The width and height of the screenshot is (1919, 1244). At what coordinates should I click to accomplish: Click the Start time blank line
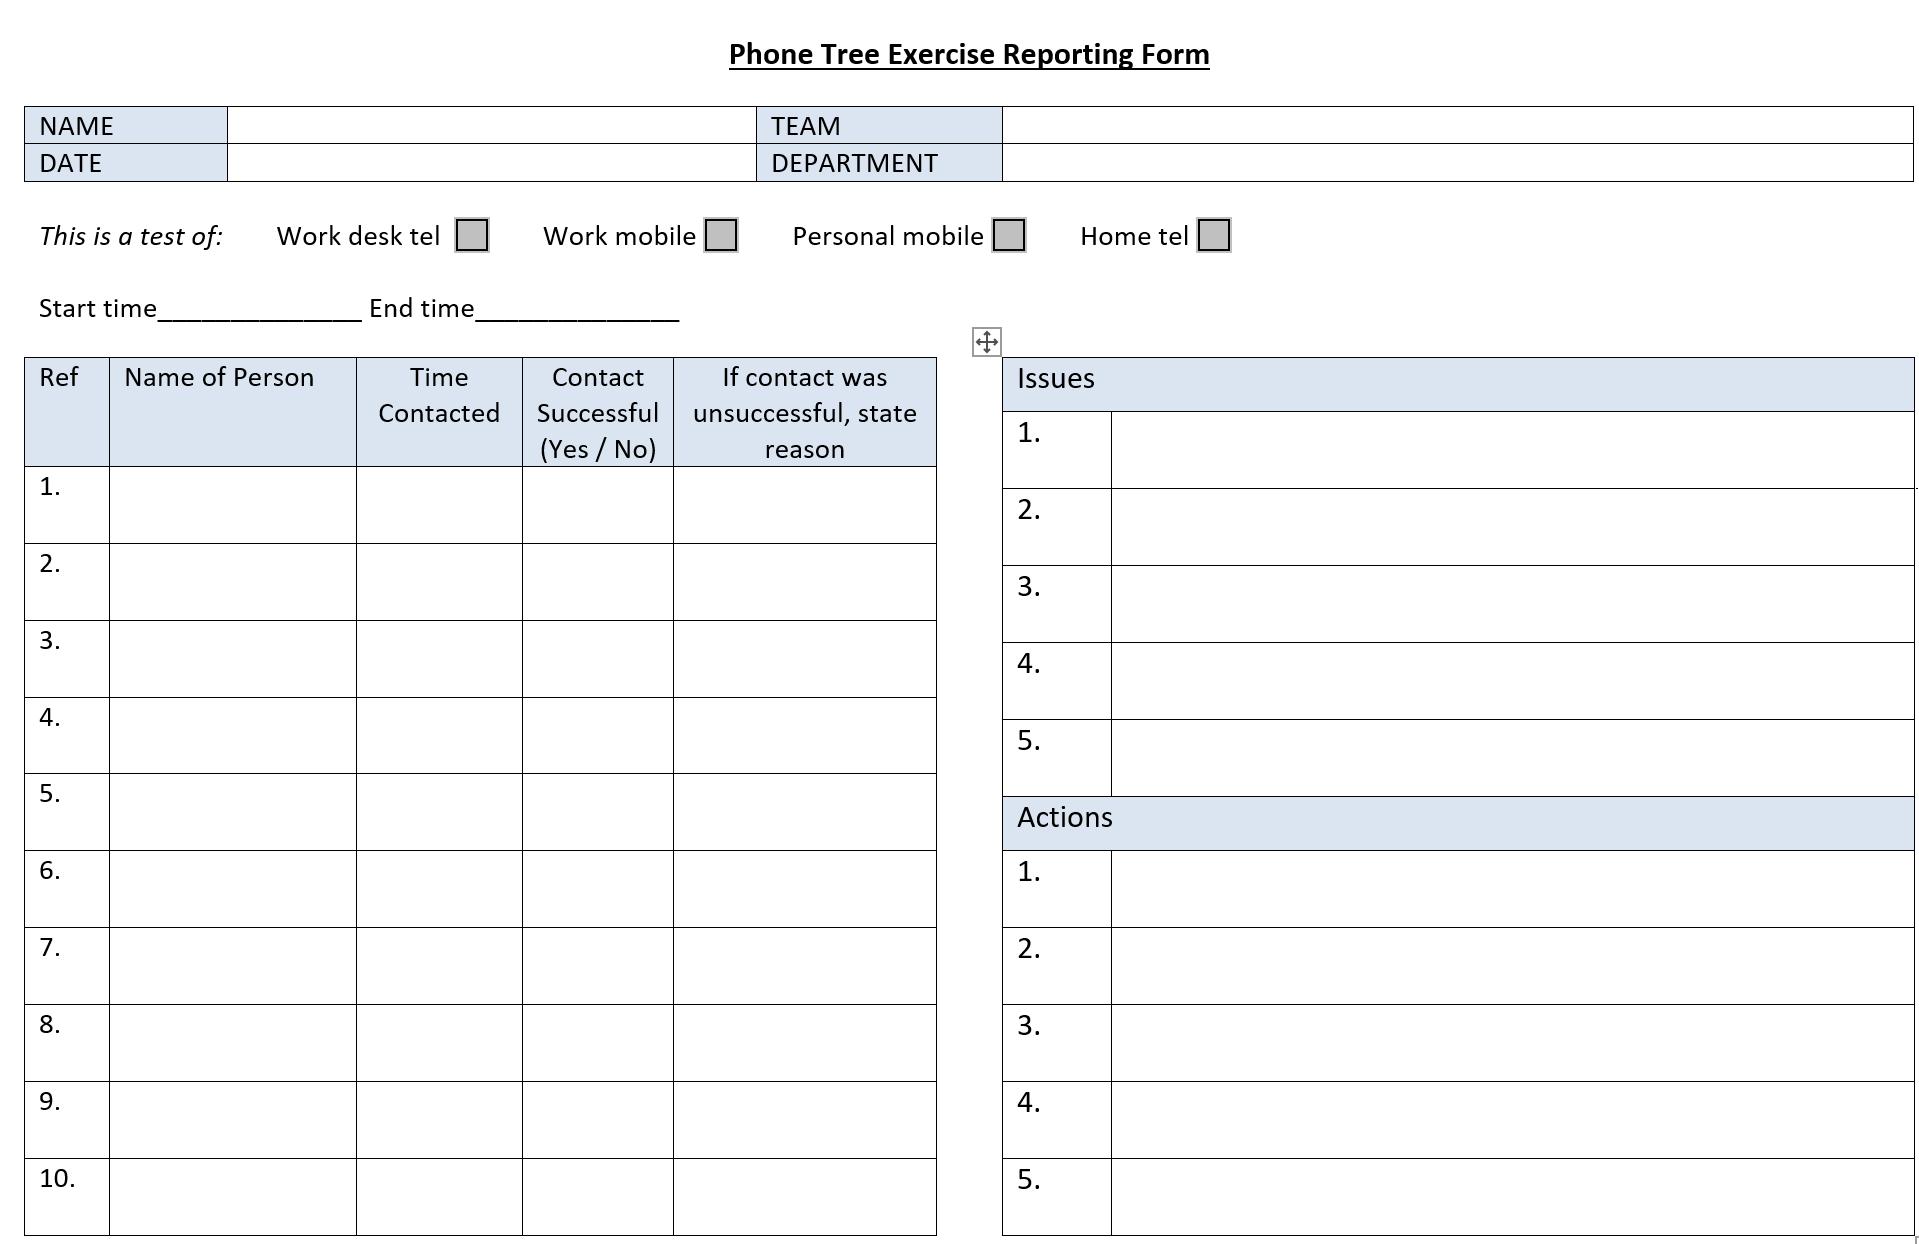(260, 310)
